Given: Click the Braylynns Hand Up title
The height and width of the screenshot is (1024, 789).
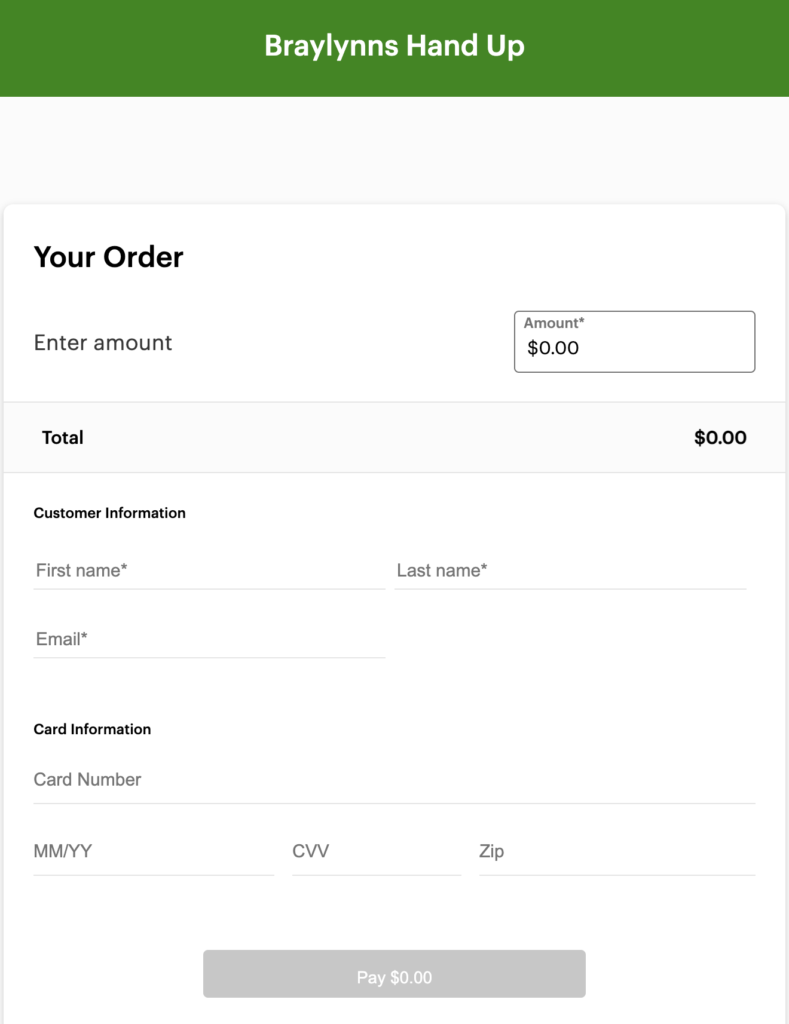Looking at the screenshot, I should coord(394,46).
